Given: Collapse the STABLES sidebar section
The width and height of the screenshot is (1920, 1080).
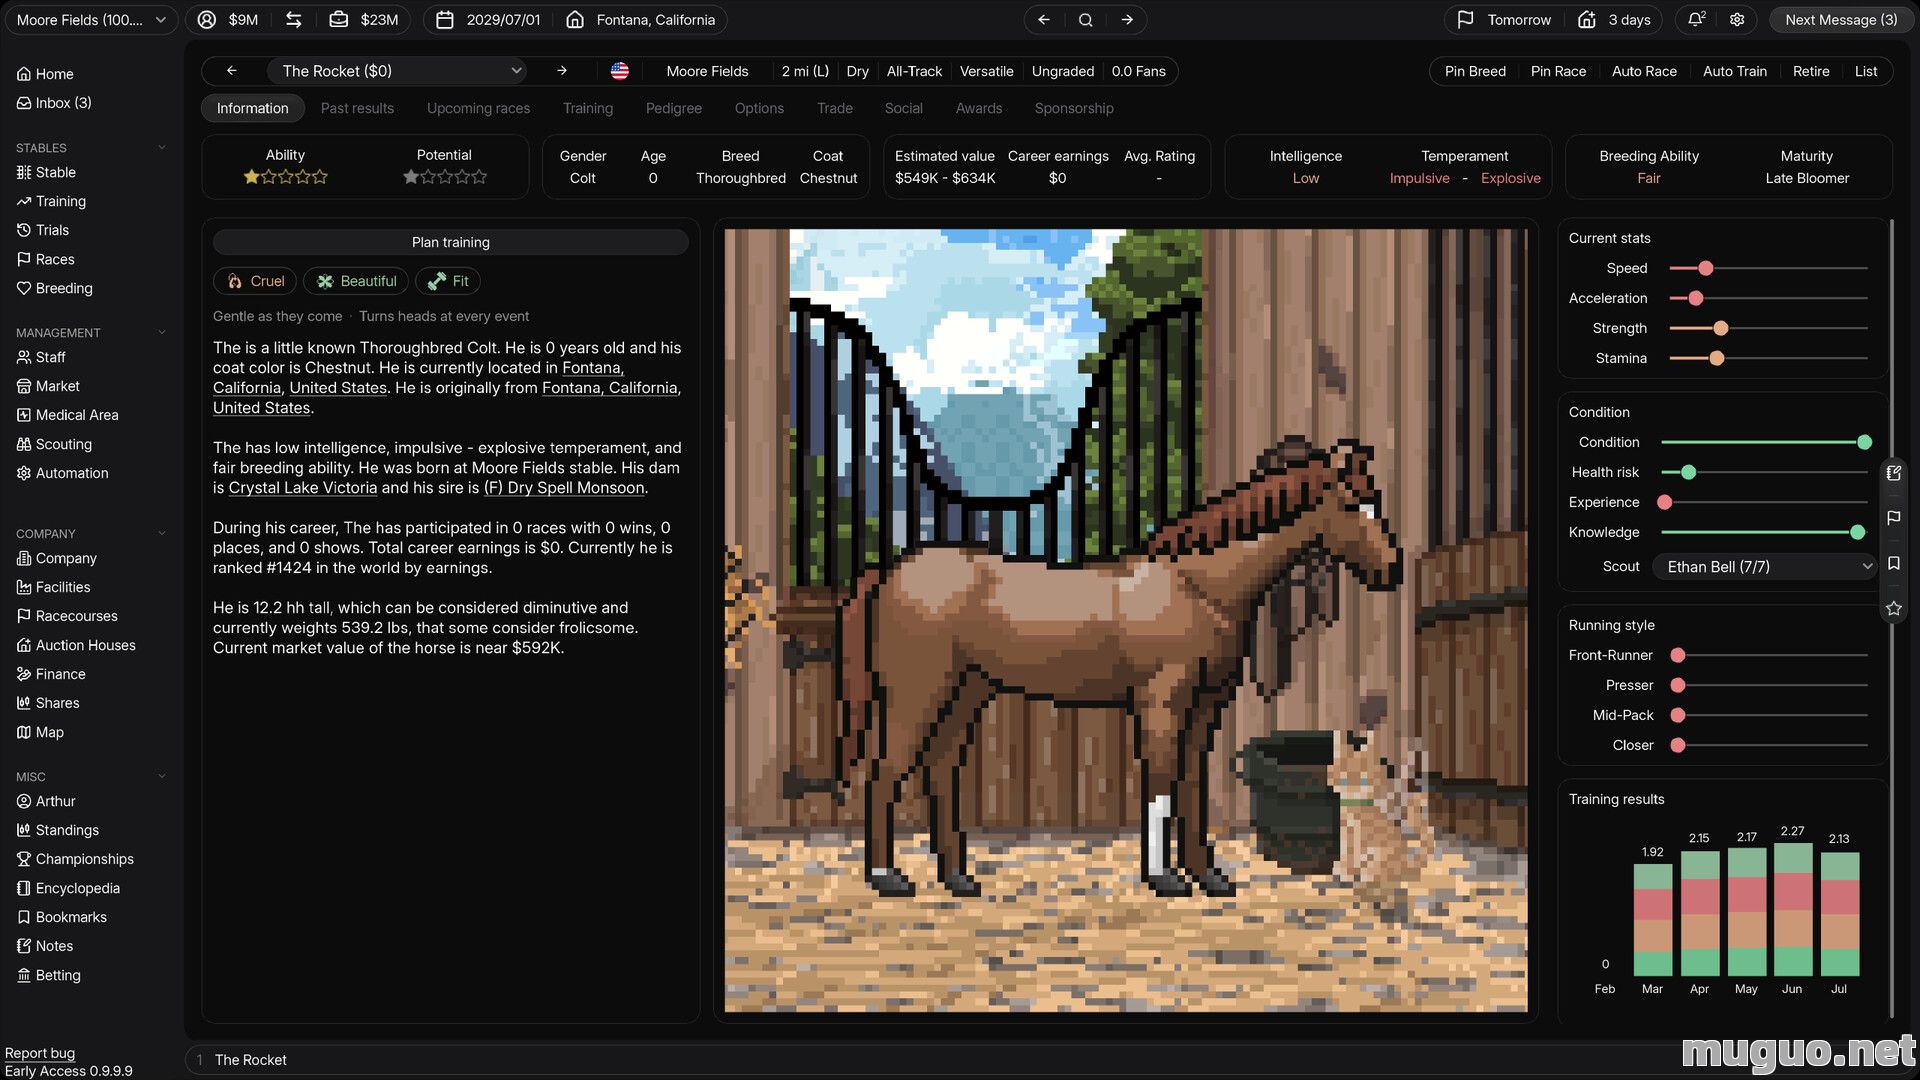Looking at the screenshot, I should (x=161, y=148).
